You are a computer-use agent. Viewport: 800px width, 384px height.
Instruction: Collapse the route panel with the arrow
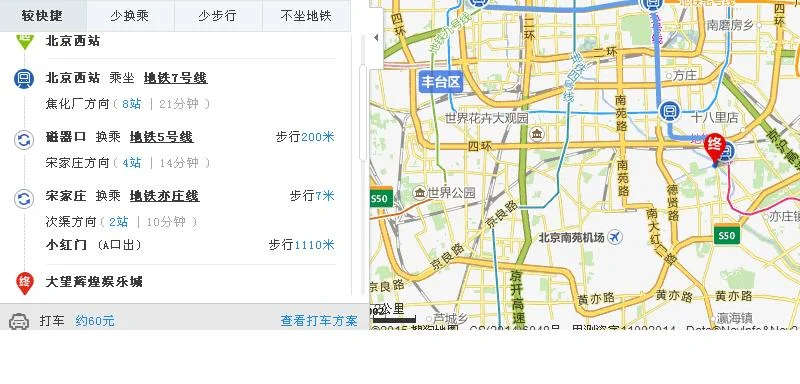pyautogui.click(x=377, y=37)
